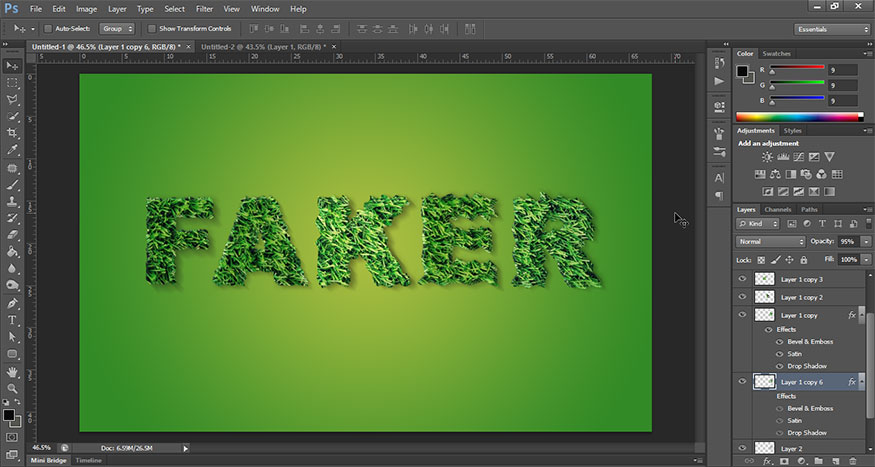Select the Pen tool
The width and height of the screenshot is (875, 467).
point(12,304)
